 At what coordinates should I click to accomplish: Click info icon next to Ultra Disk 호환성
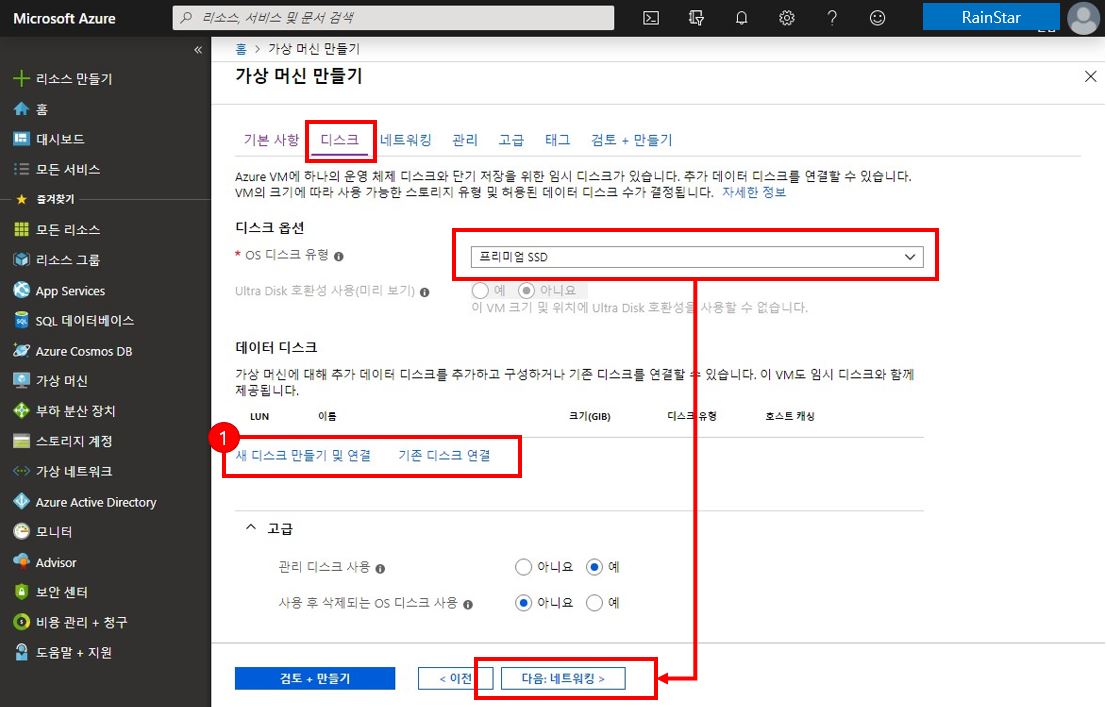[x=424, y=292]
